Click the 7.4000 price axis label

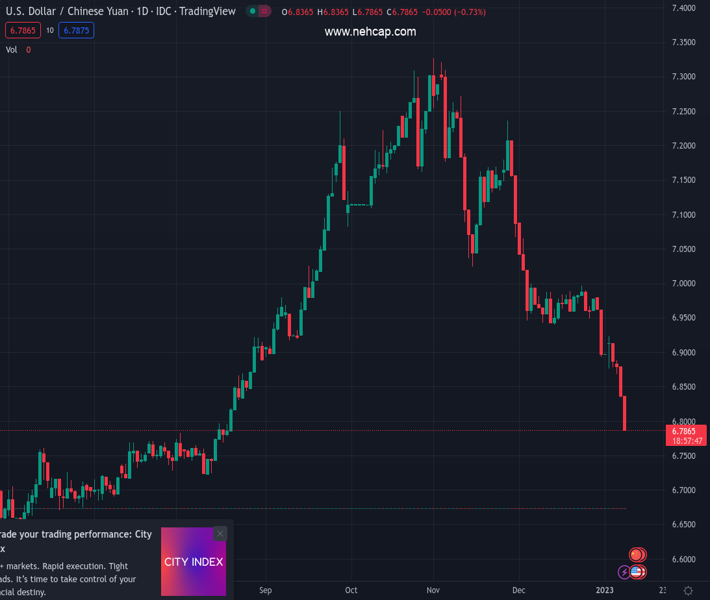(684, 8)
